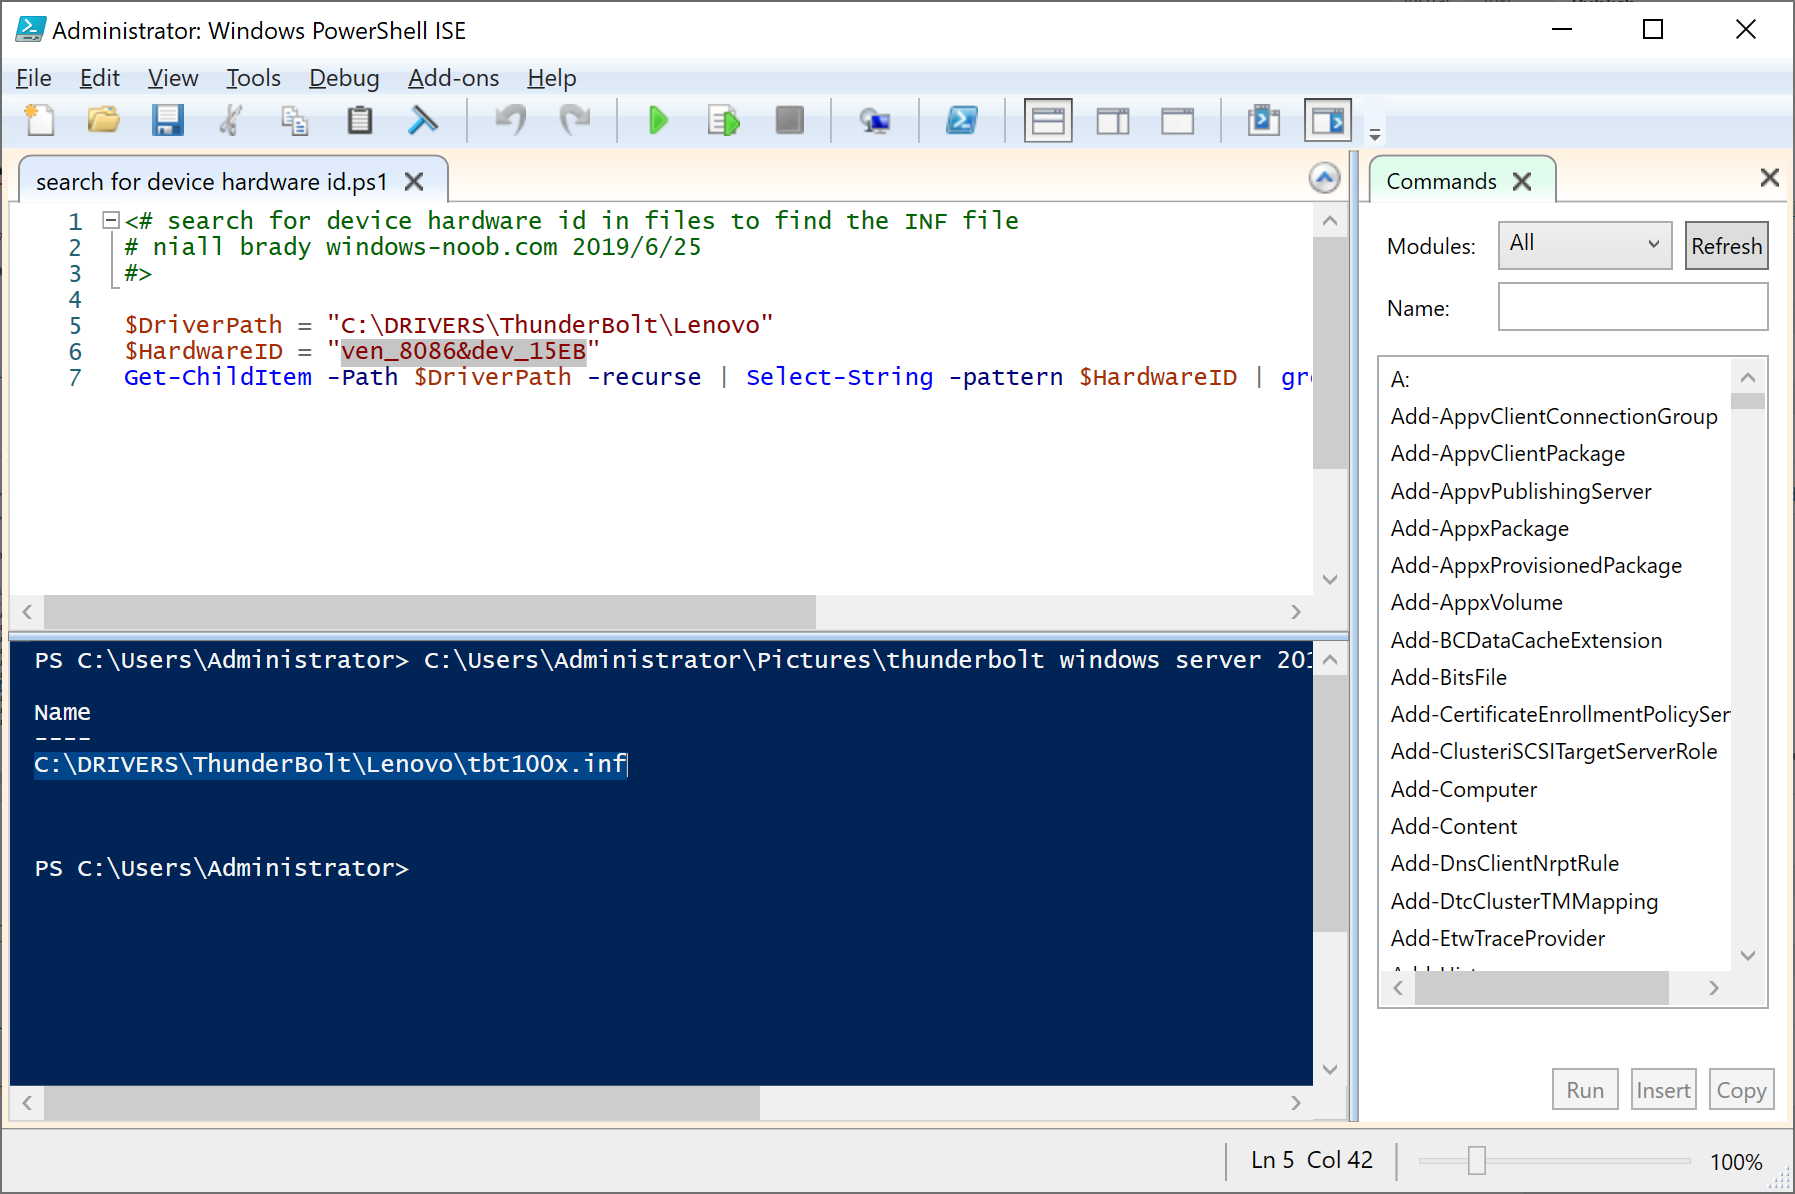Select the Commands tab
The height and width of the screenshot is (1194, 1795).
[x=1441, y=182]
